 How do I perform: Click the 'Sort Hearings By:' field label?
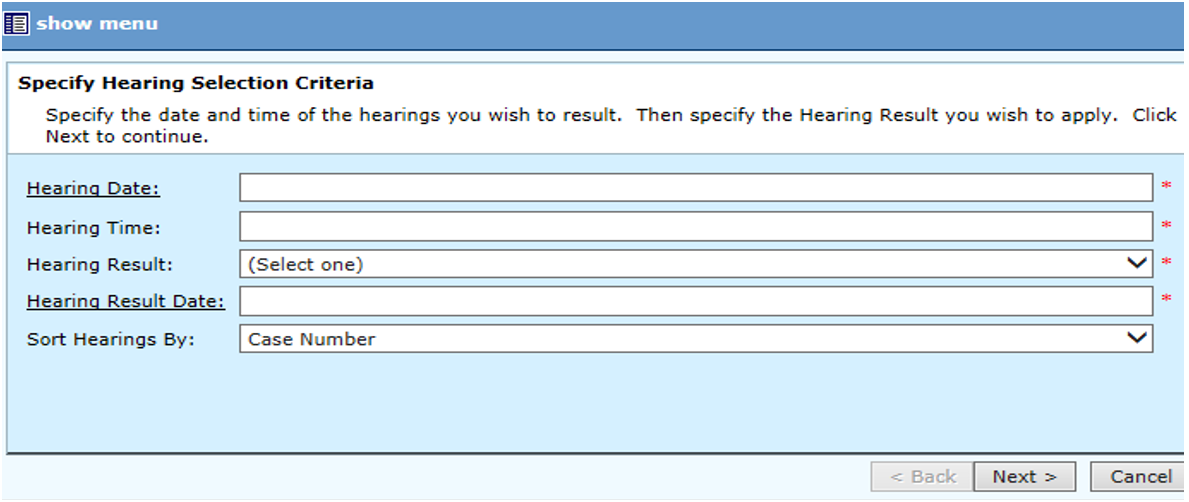[x=111, y=339]
